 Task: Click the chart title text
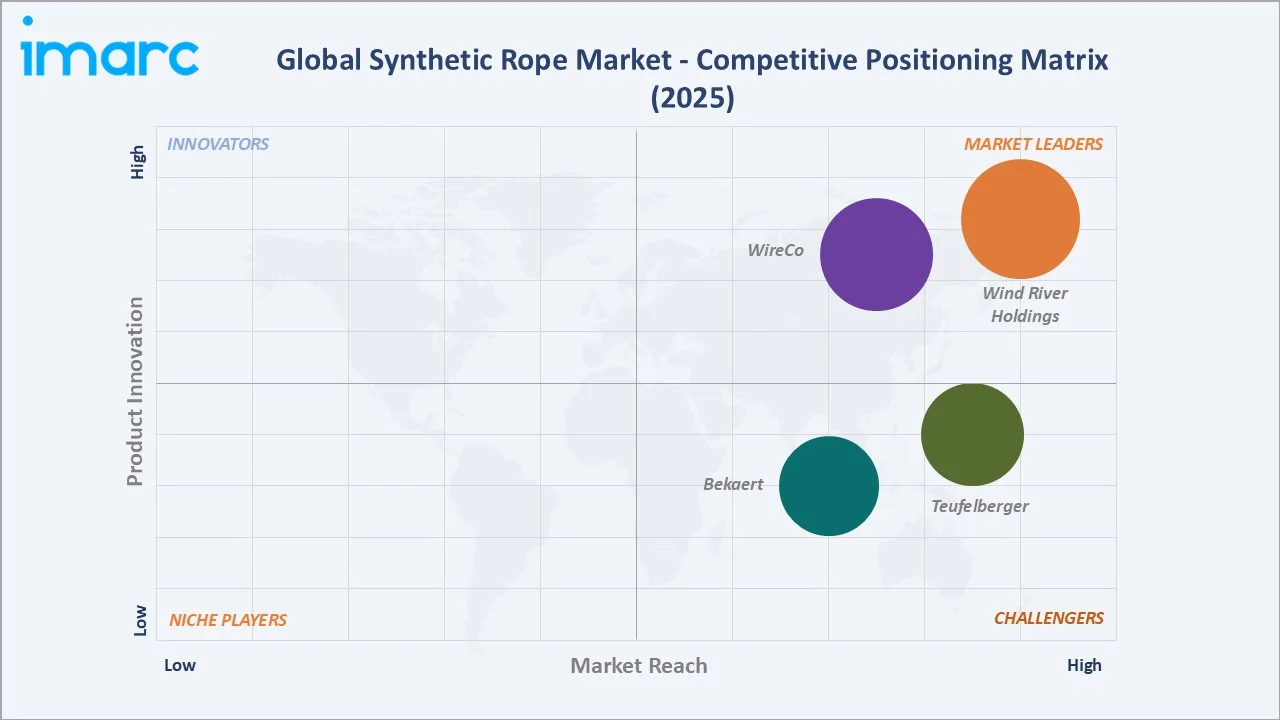(x=692, y=79)
